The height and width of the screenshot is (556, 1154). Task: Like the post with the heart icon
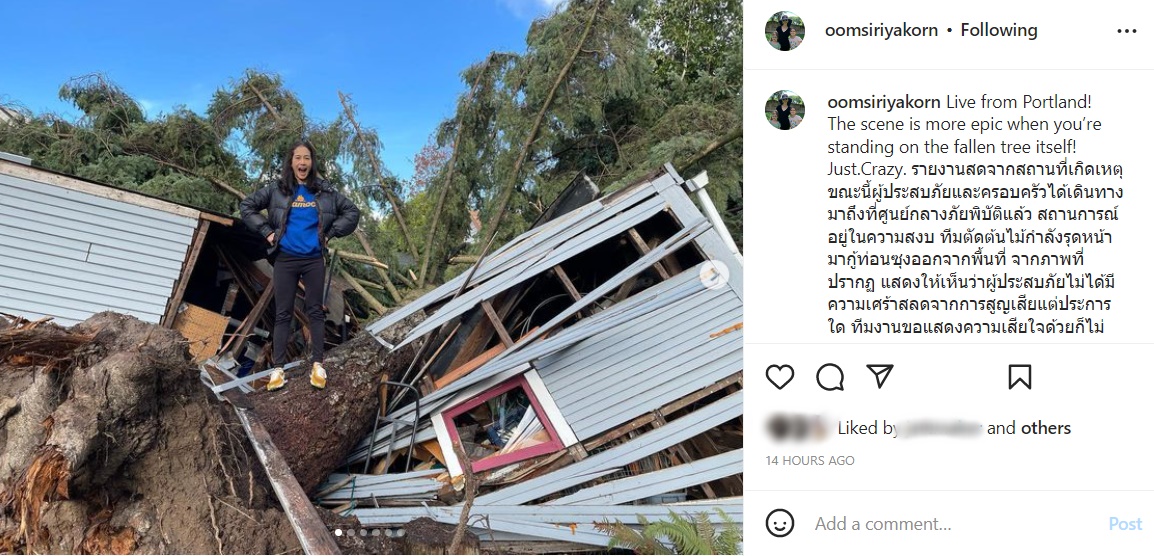779,377
